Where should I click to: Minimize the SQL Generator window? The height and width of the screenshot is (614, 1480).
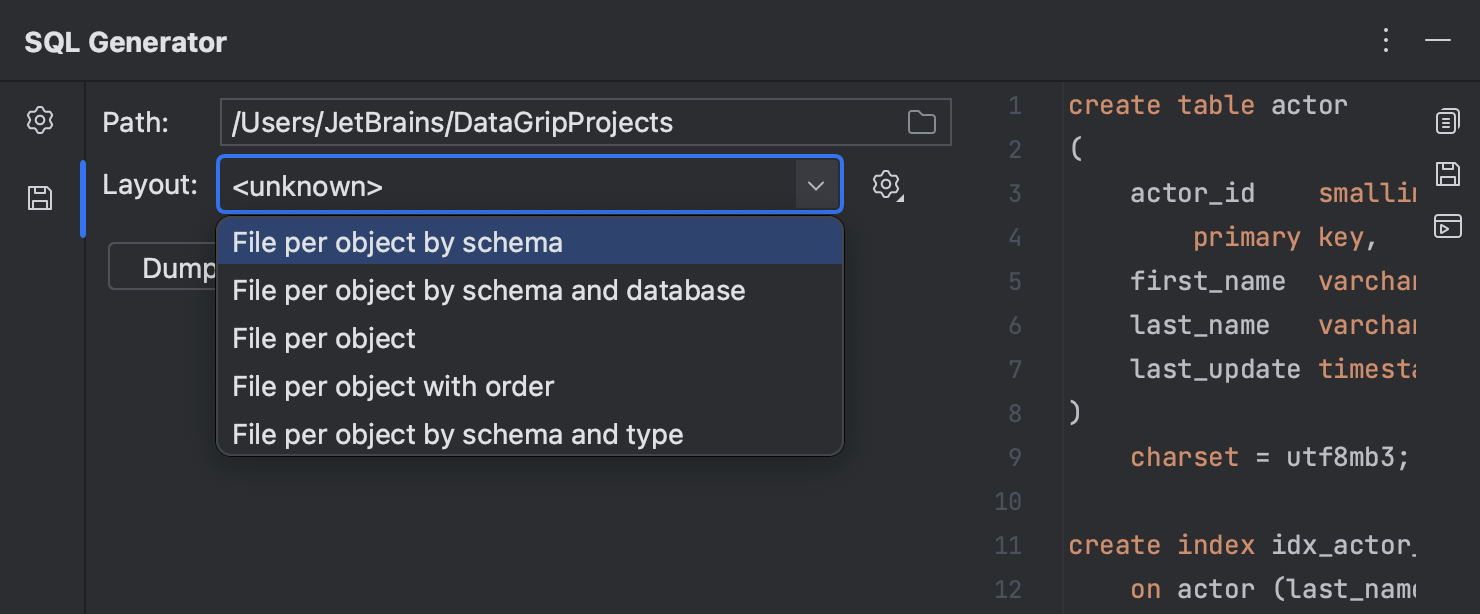1437,40
